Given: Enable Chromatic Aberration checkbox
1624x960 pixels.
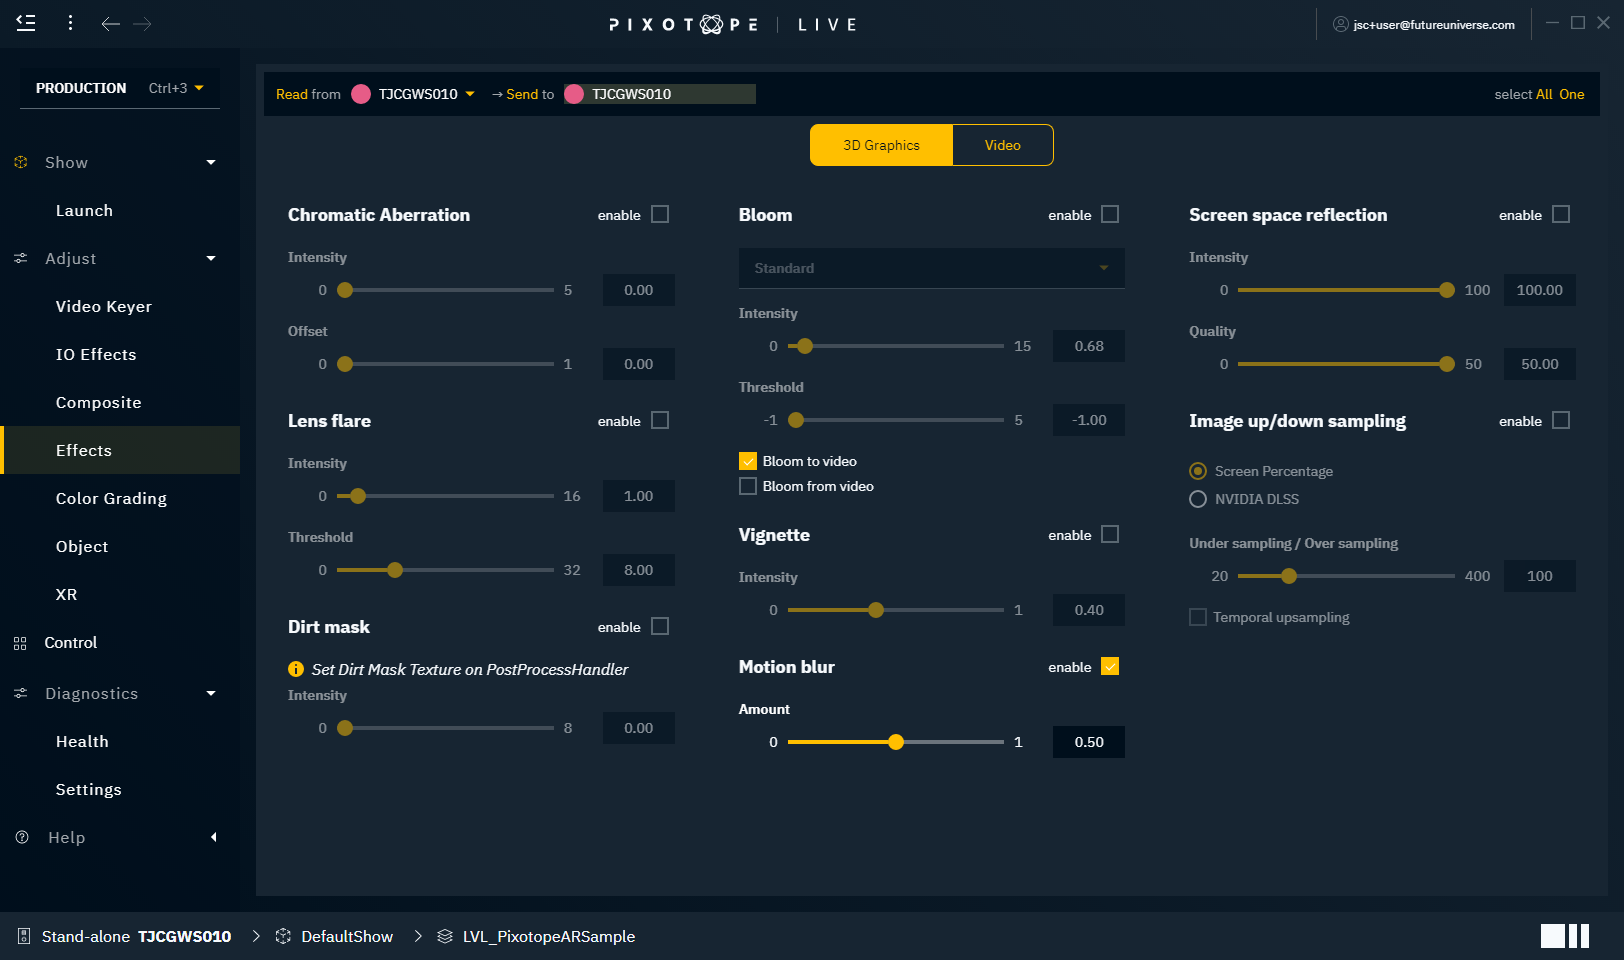Looking at the screenshot, I should click(660, 214).
